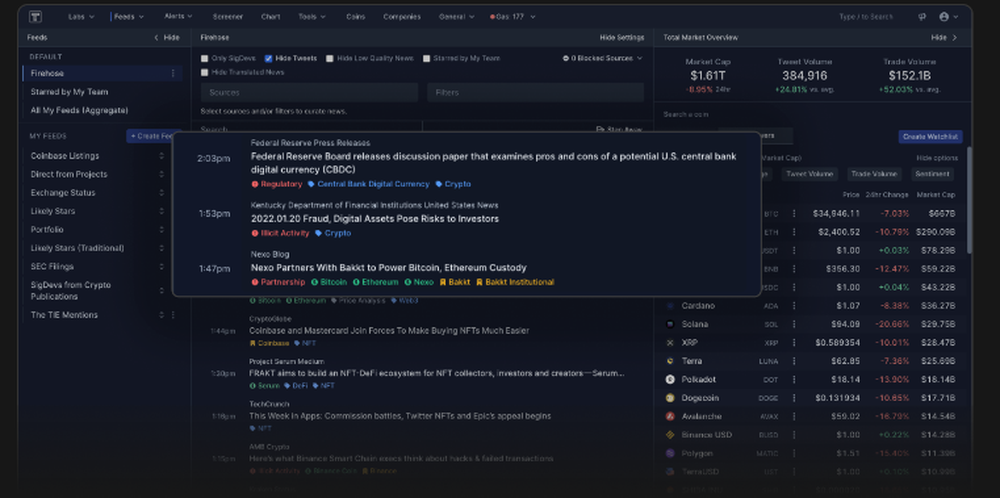Viewport: 1000px width, 498px height.
Task: Open the Feeds dropdown menu
Action: point(129,17)
